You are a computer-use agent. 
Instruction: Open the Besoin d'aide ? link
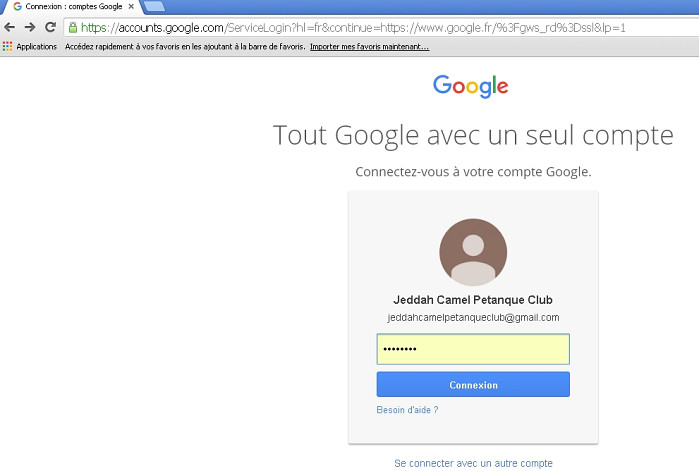click(407, 410)
